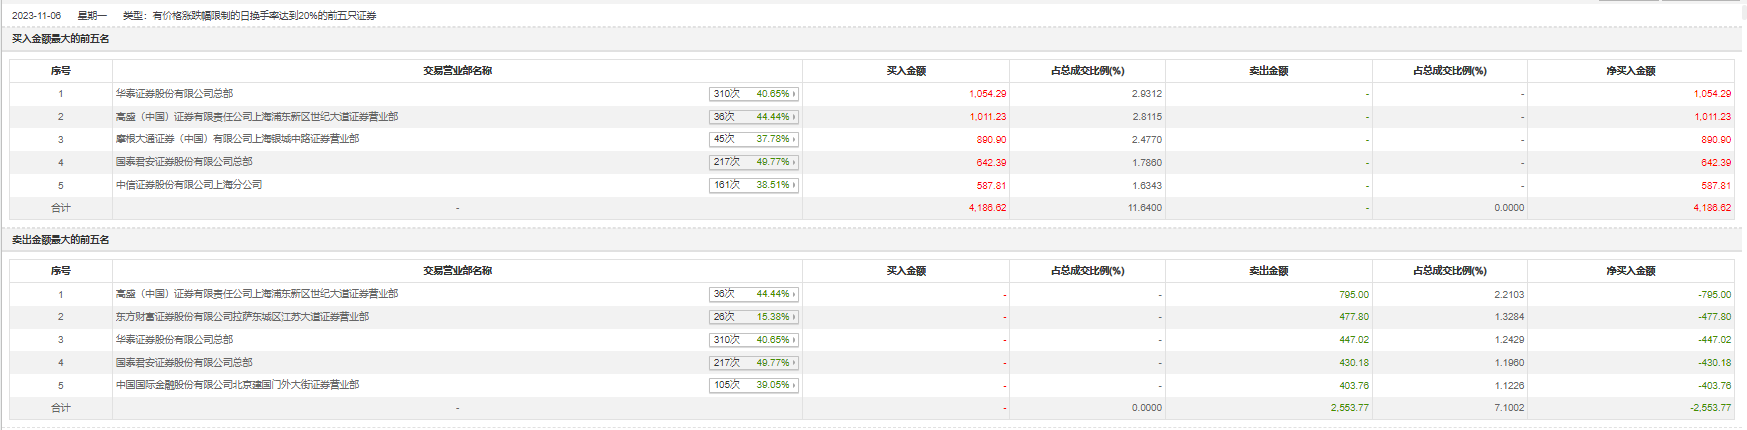1747x430 pixels.
Task: Expand the 105次 39.05% statistics badge
Action: [x=754, y=385]
